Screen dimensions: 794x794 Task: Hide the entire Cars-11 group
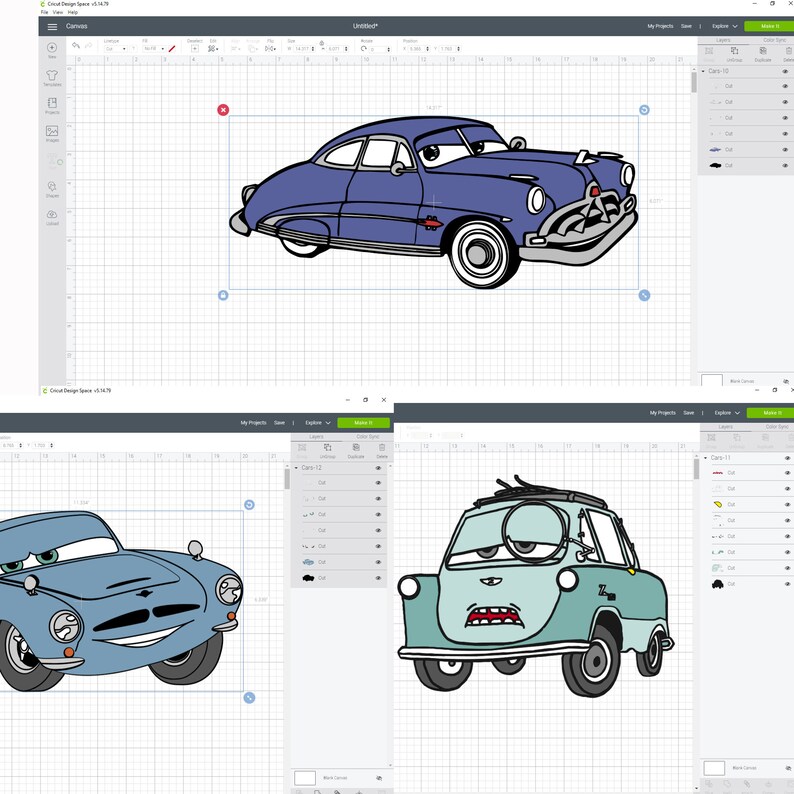(x=787, y=458)
